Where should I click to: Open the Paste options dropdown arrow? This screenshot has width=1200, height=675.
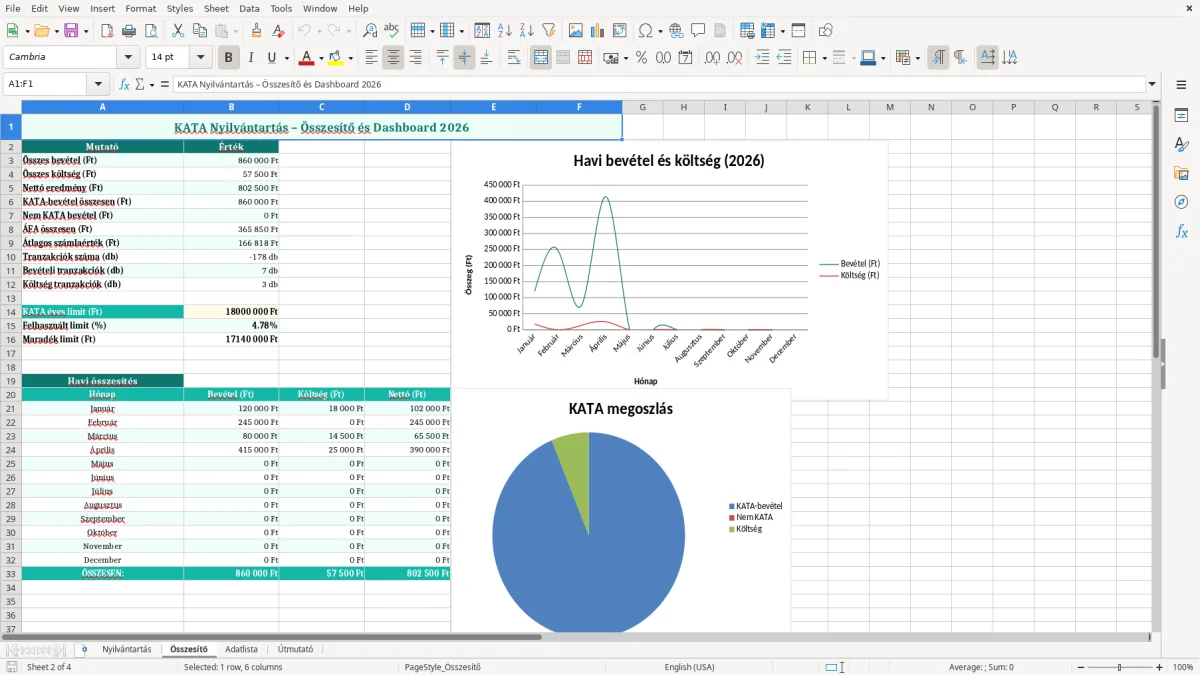click(x=235, y=31)
